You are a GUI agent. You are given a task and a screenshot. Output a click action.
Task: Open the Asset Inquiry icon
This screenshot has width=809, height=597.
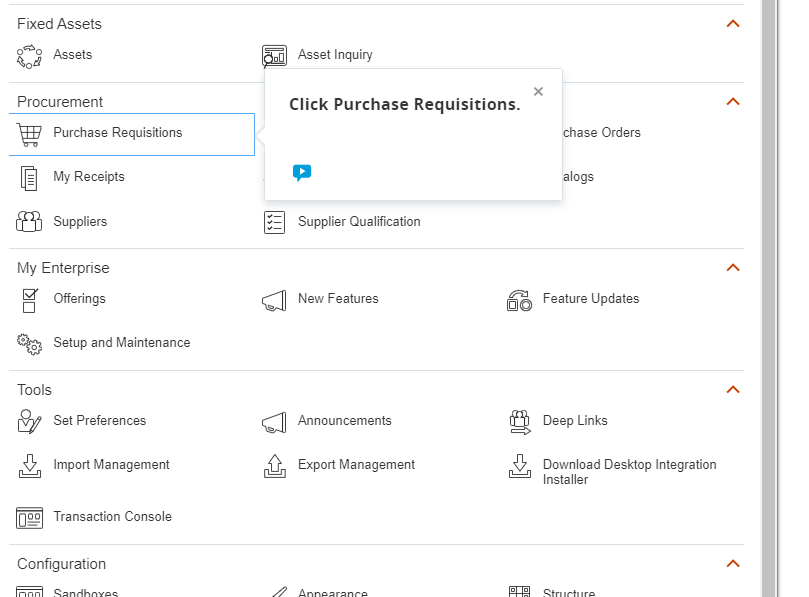point(274,56)
